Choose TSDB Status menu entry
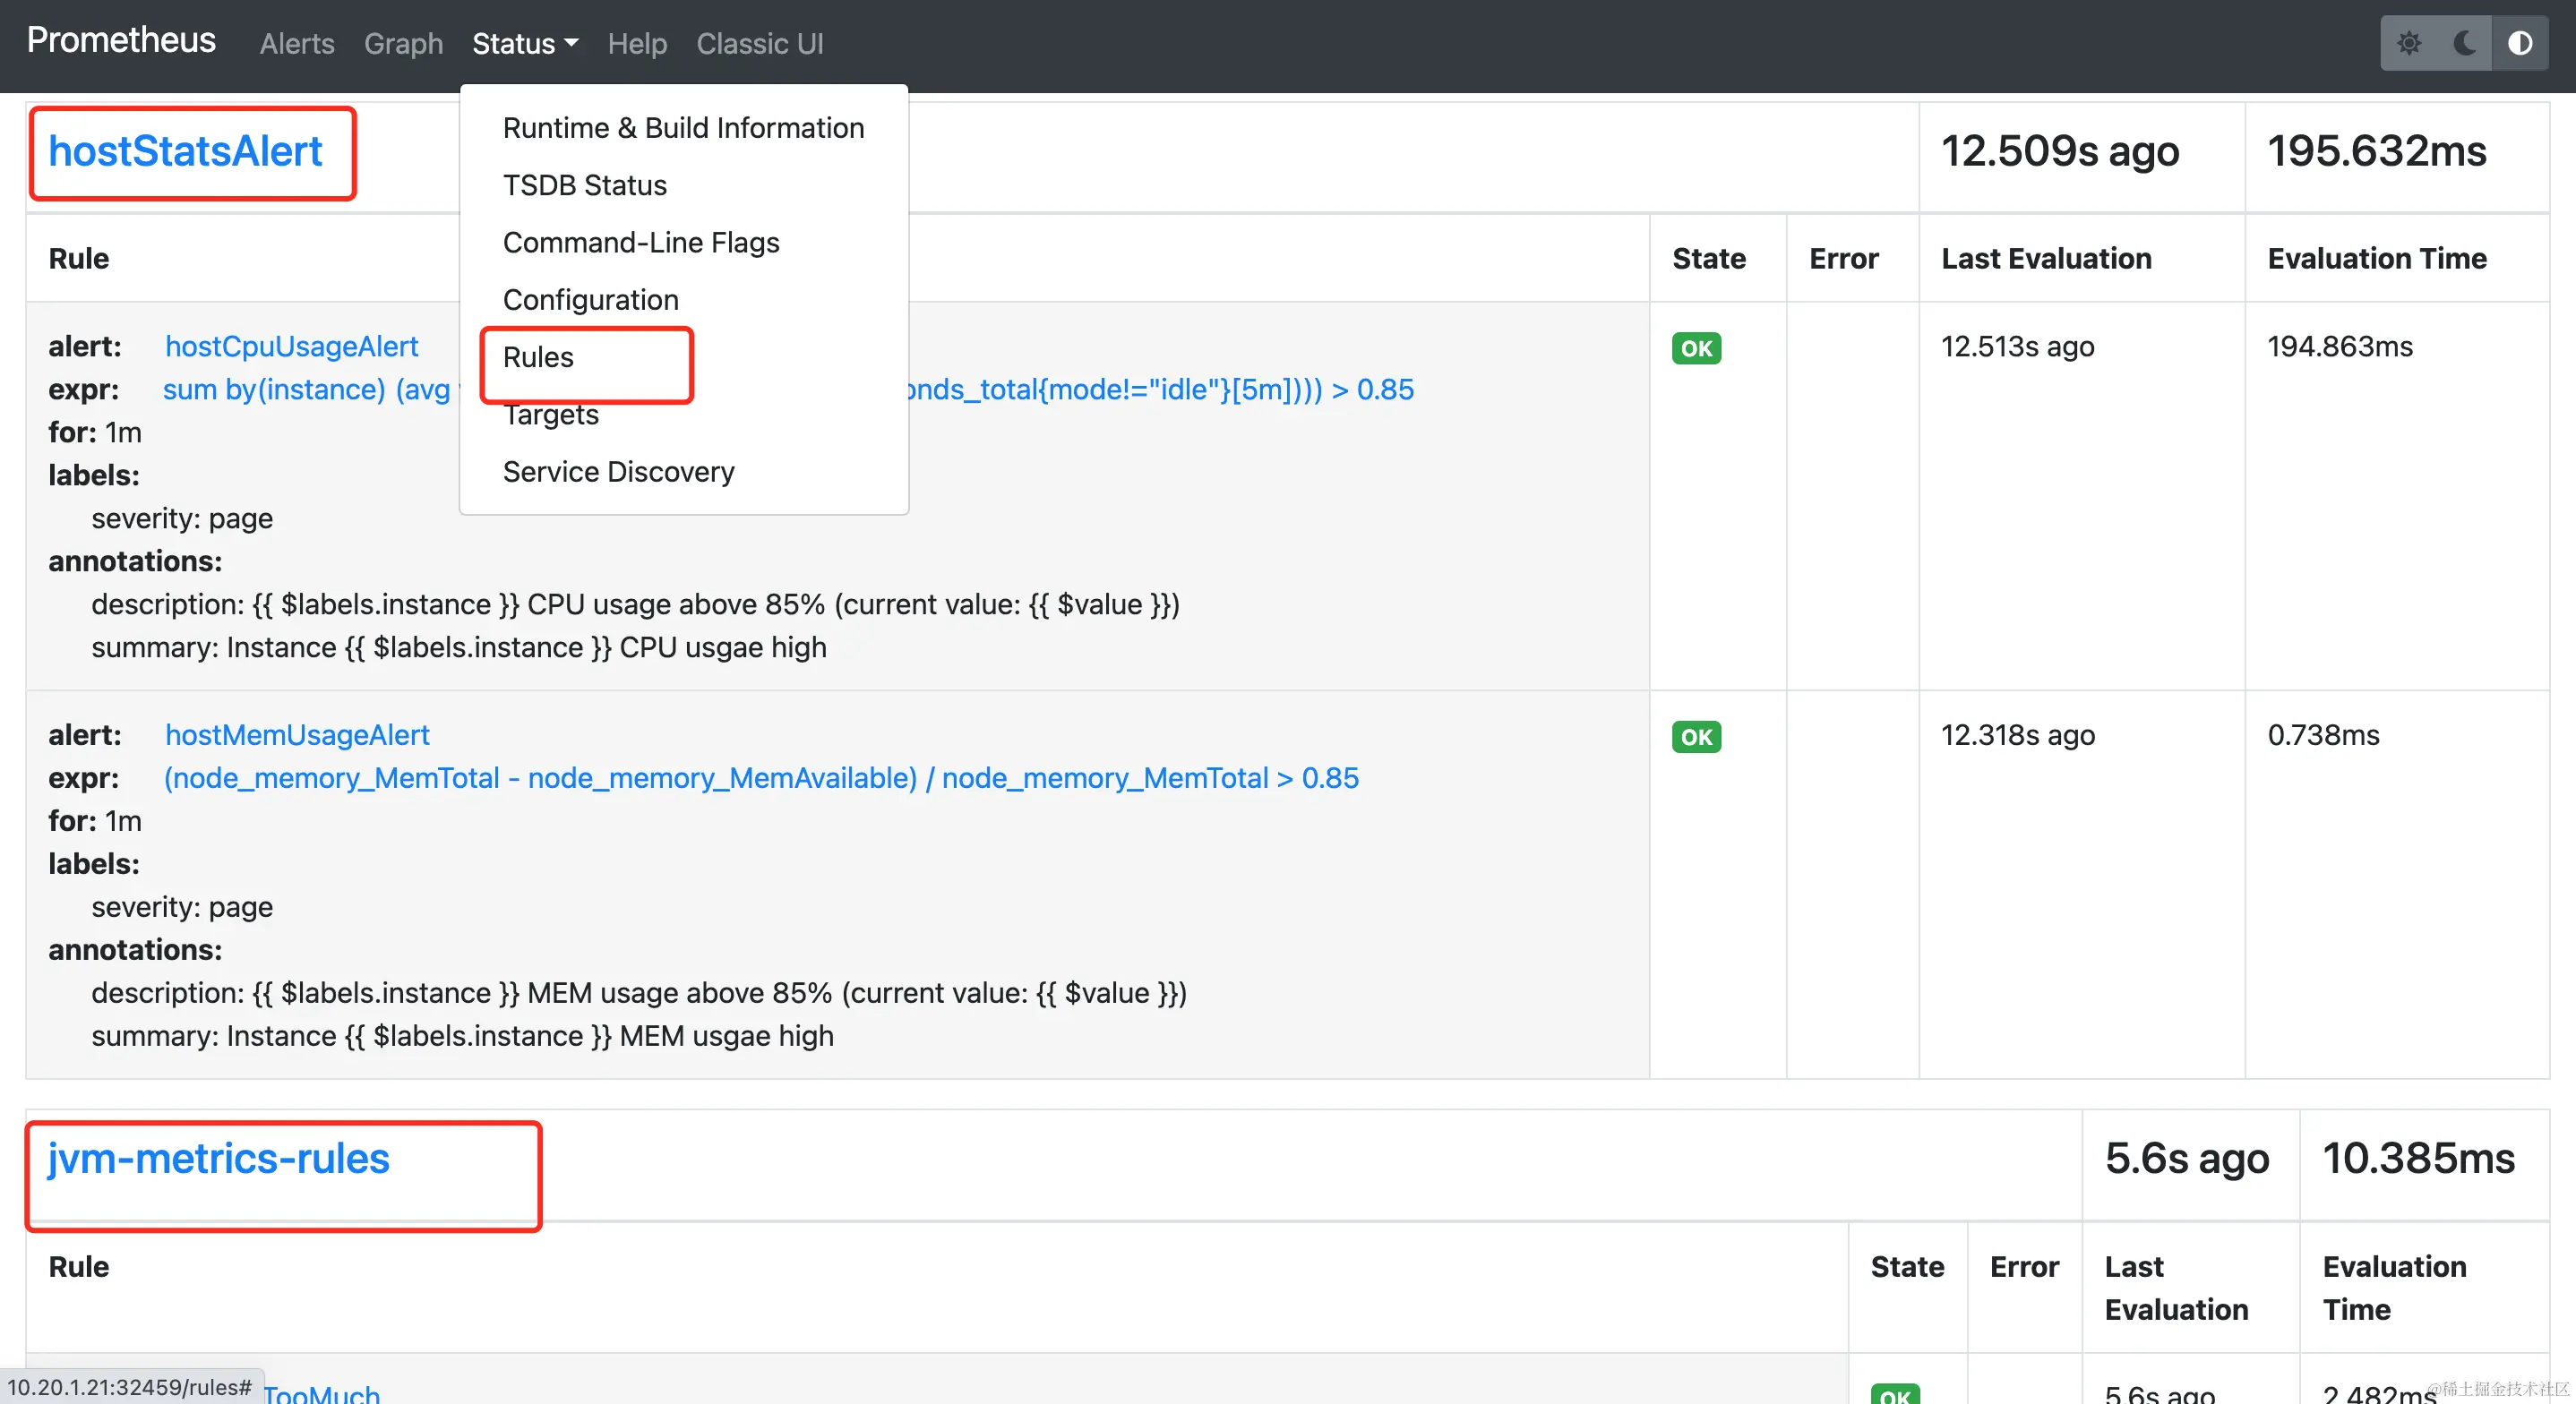2576x1404 pixels. click(x=584, y=185)
